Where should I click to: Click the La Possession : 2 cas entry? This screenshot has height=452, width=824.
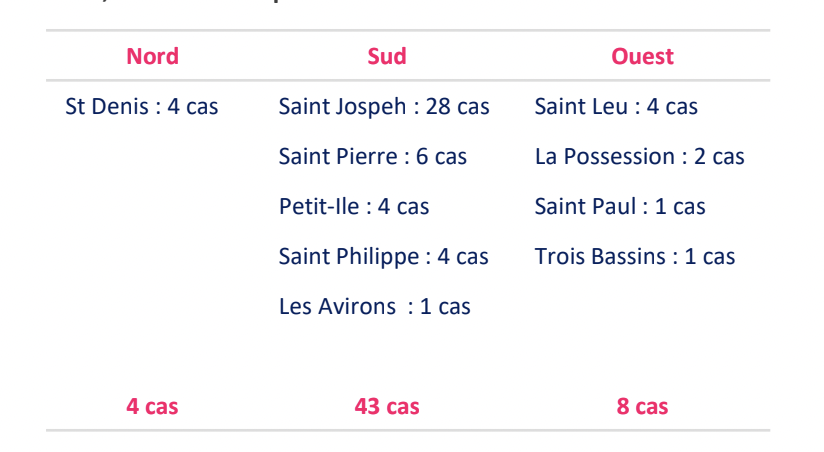pos(640,156)
